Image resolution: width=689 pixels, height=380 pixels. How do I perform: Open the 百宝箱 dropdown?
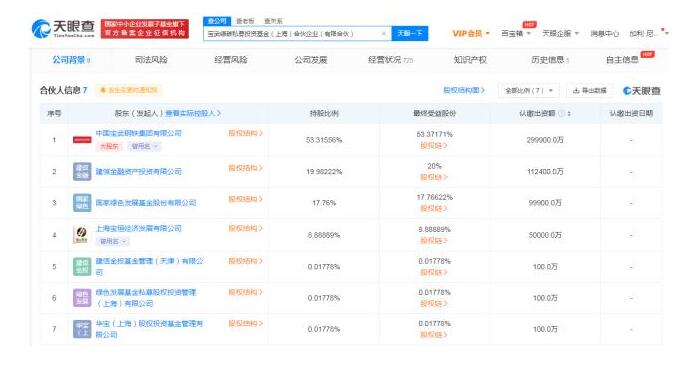516,33
